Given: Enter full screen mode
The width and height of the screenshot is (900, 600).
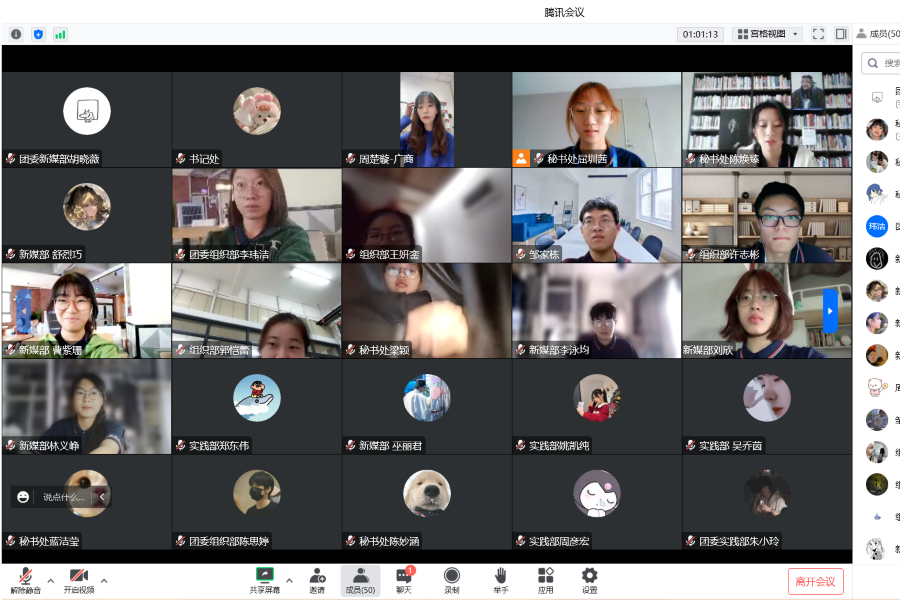Looking at the screenshot, I should tap(818, 34).
